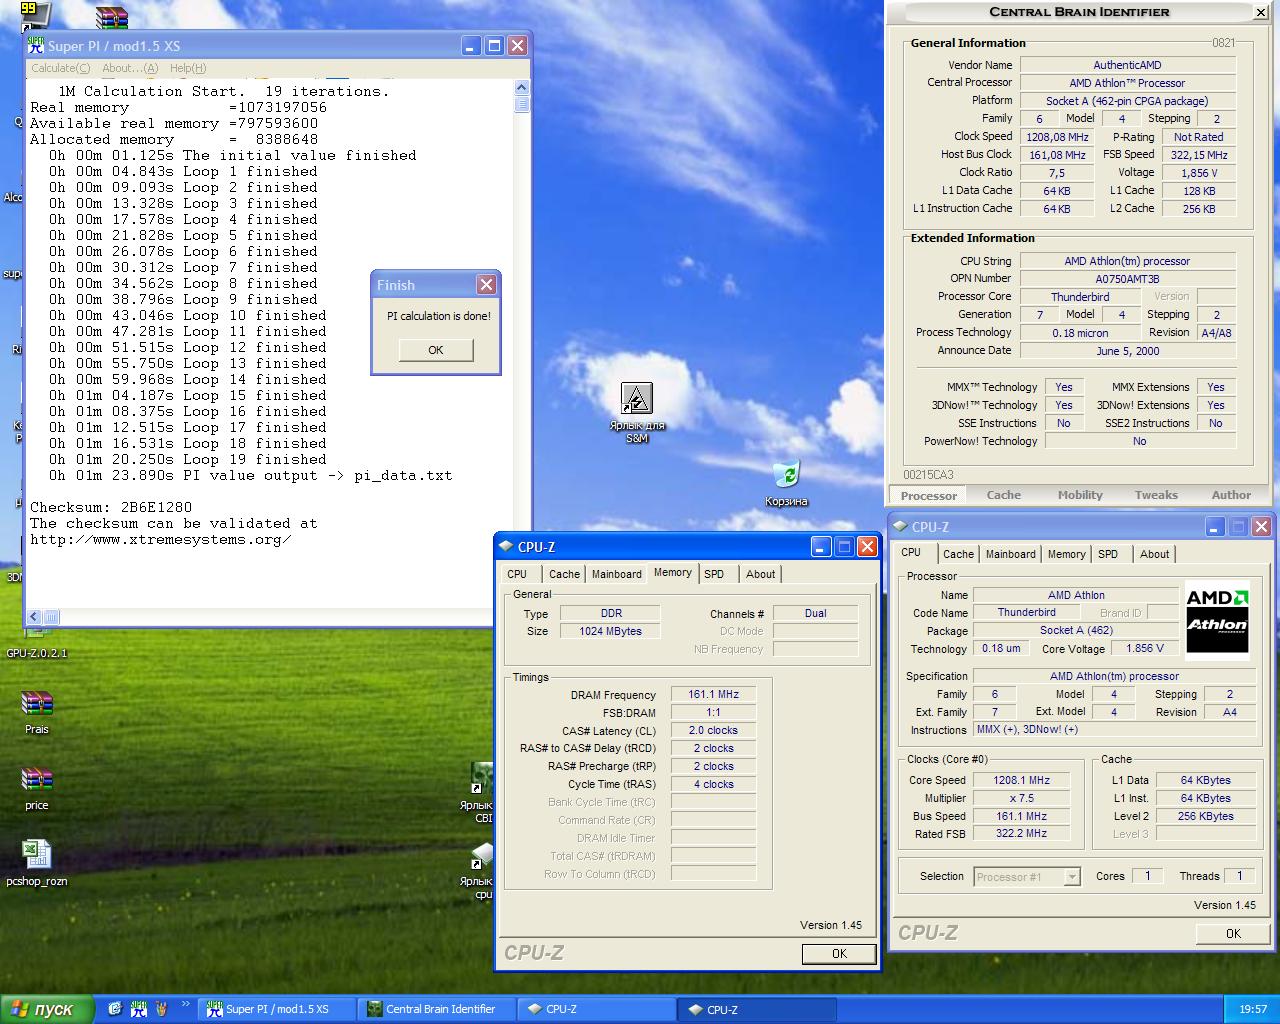
Task: Select the Ярлык cpu desktop shortcut
Action: coord(481,857)
